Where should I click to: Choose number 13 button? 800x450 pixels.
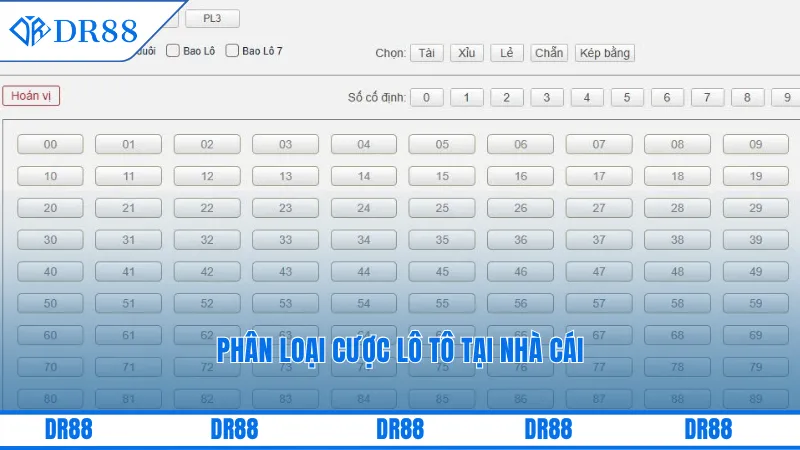285,176
